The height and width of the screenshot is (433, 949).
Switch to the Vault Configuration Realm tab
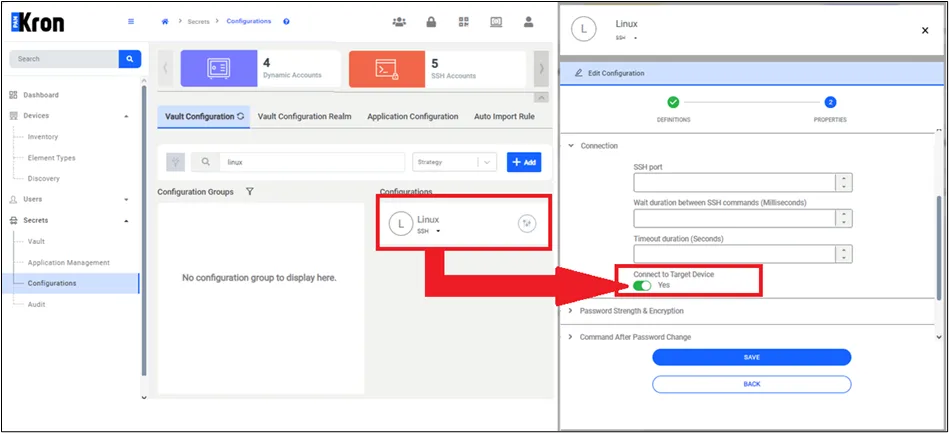304,116
